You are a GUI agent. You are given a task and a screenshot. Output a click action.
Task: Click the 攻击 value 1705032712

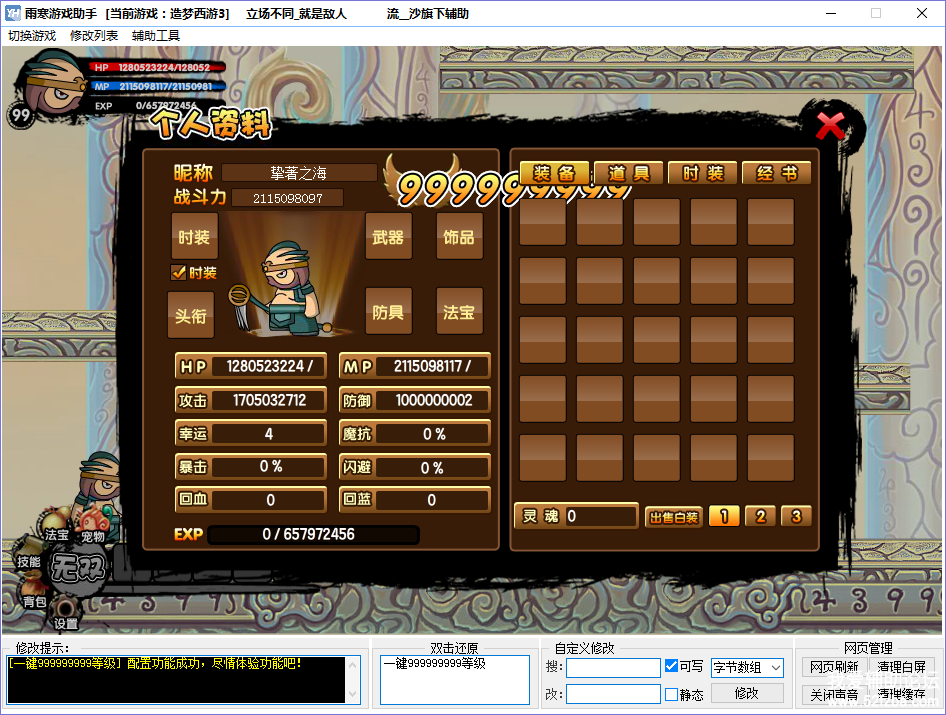click(270, 400)
